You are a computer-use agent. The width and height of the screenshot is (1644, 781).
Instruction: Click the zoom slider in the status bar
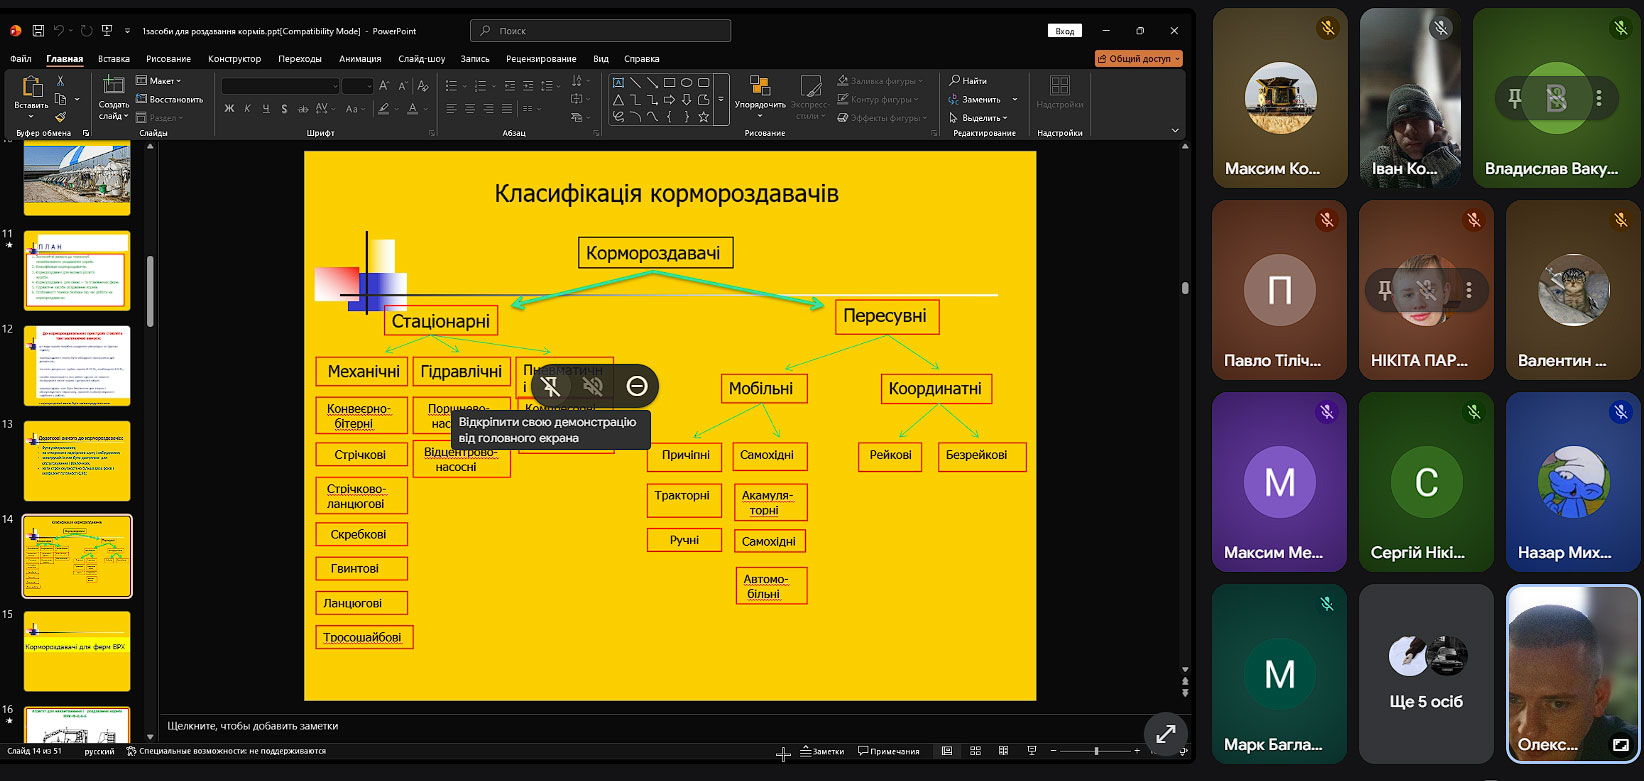1096,751
